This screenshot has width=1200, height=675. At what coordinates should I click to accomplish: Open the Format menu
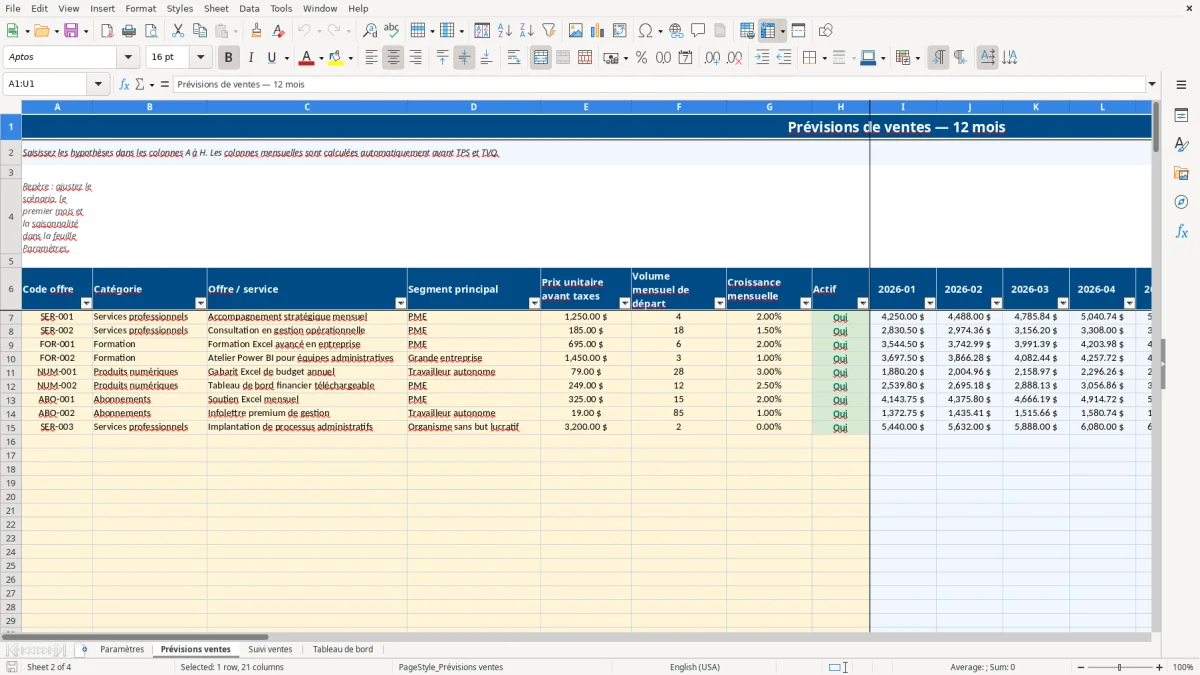point(140,8)
